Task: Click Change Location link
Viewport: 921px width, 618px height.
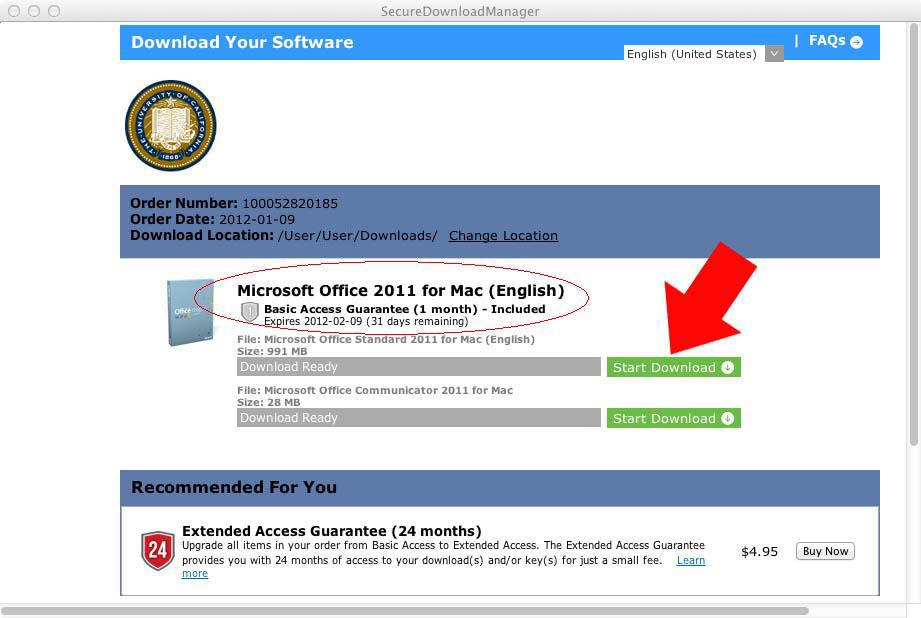Action: 503,236
